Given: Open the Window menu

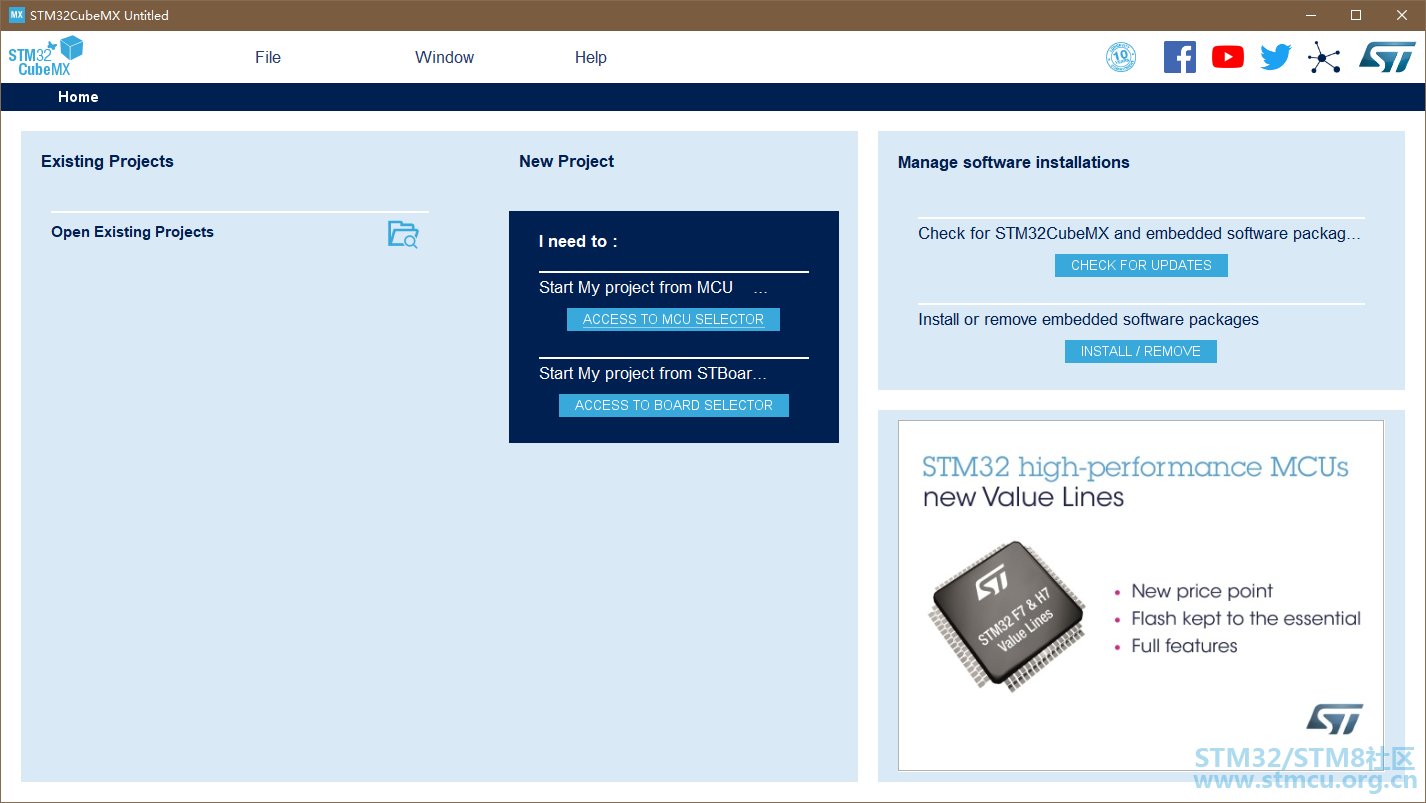Looking at the screenshot, I should tap(445, 57).
